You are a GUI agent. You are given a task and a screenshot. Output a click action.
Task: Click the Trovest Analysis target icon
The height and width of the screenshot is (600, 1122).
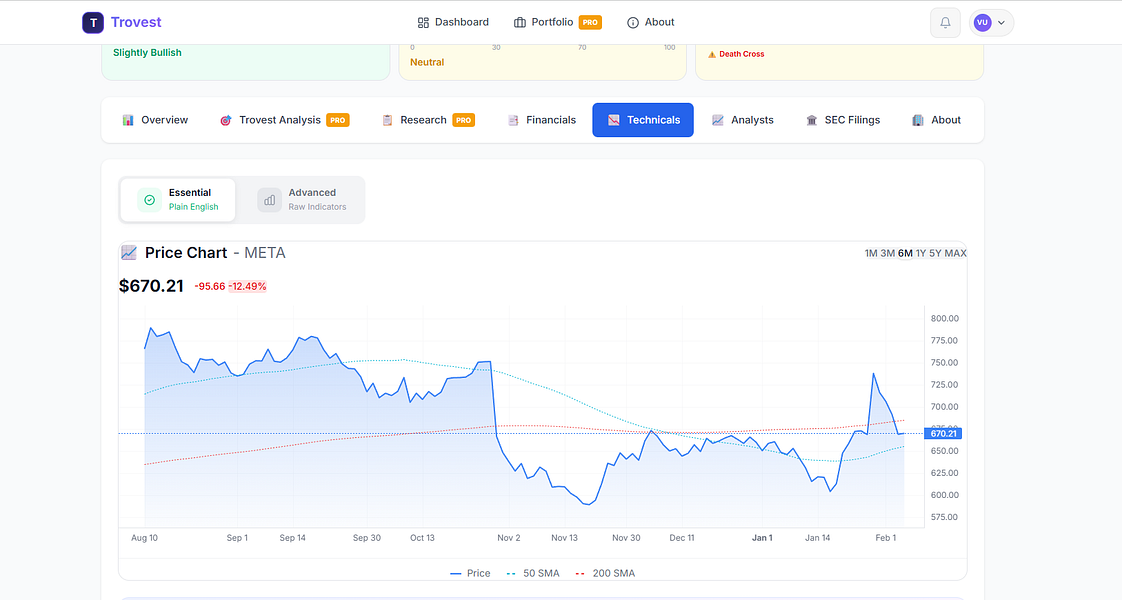coord(225,120)
